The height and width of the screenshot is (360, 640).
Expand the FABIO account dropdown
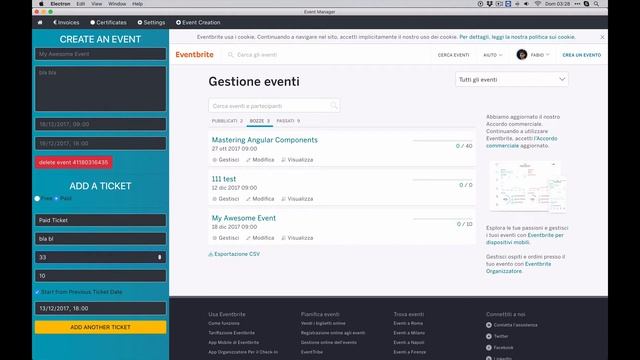[x=540, y=55]
